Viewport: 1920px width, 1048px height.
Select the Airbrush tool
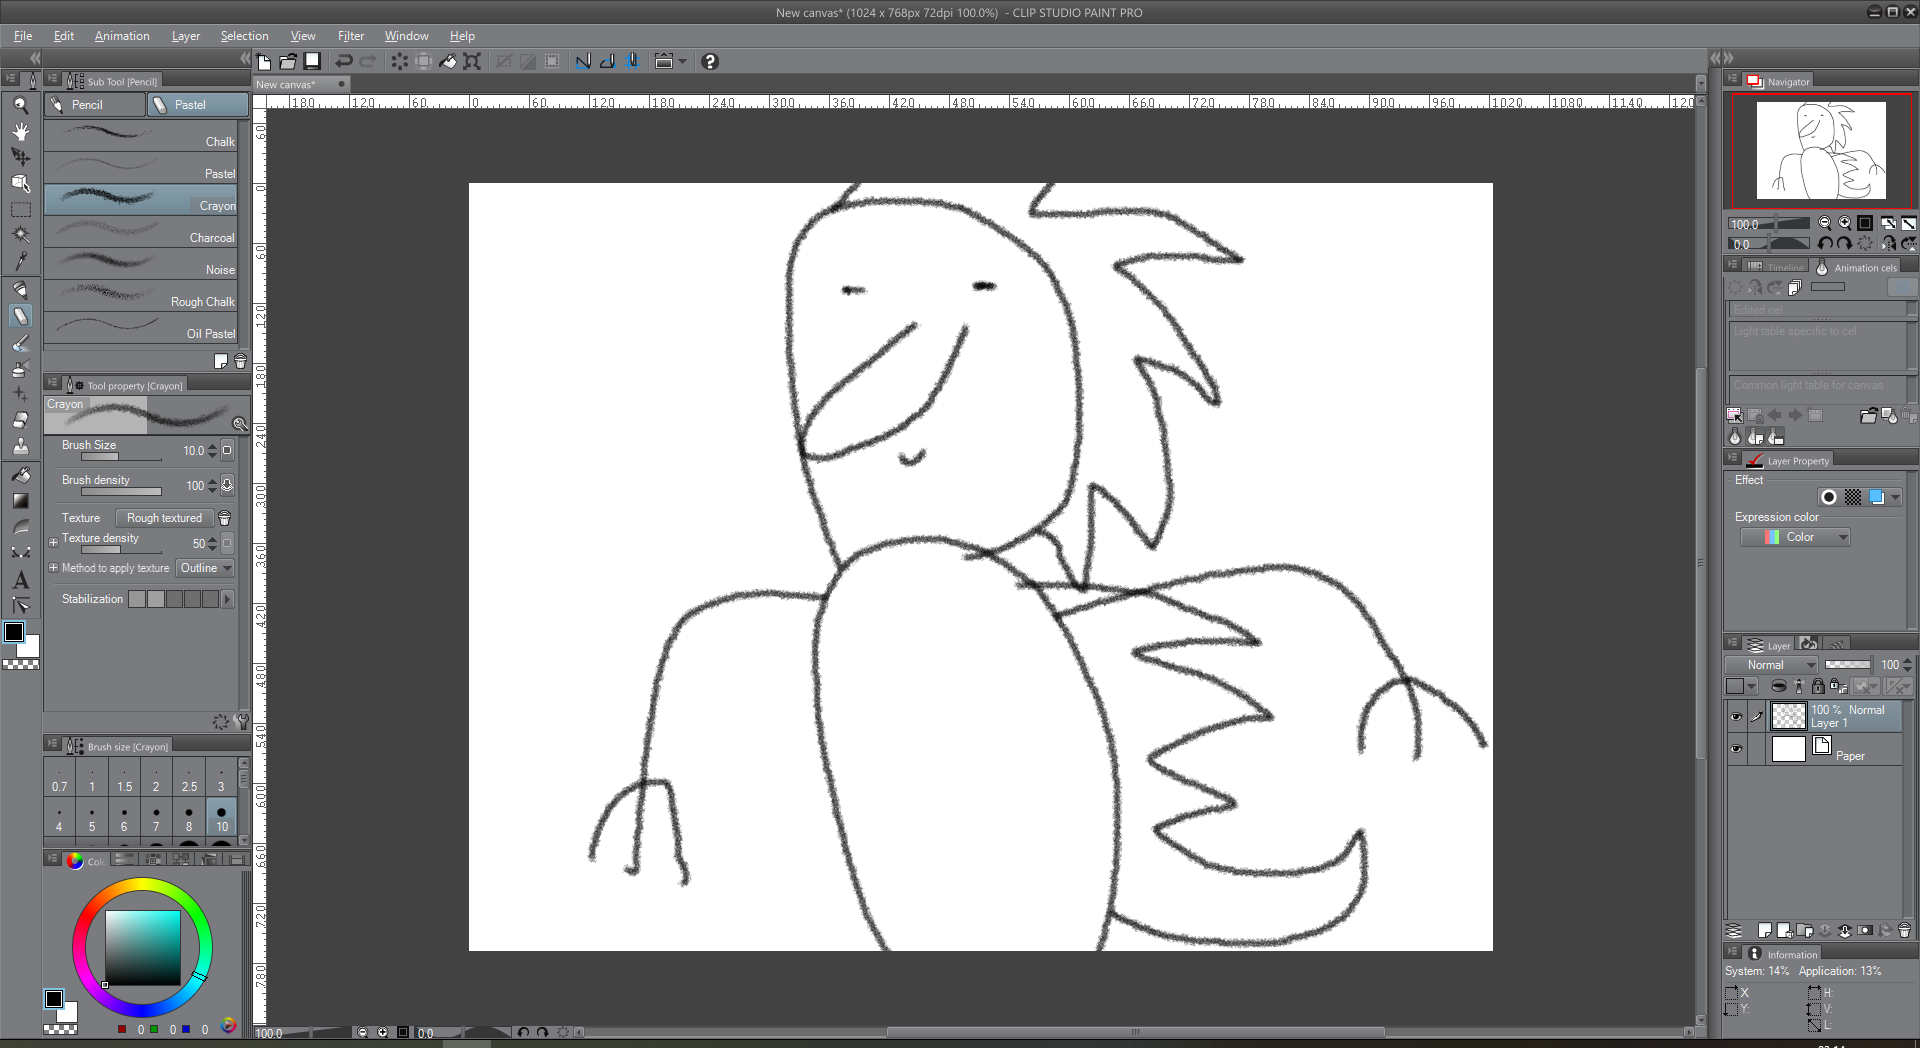(20, 368)
